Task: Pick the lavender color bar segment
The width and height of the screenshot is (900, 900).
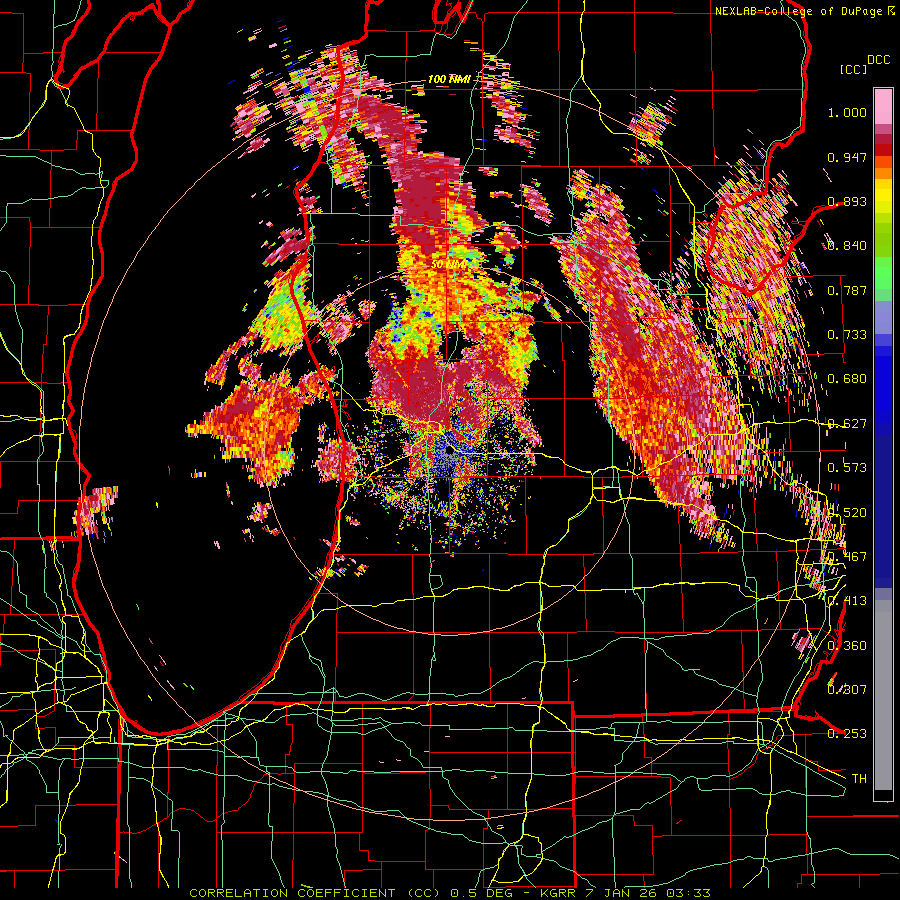Action: [883, 317]
